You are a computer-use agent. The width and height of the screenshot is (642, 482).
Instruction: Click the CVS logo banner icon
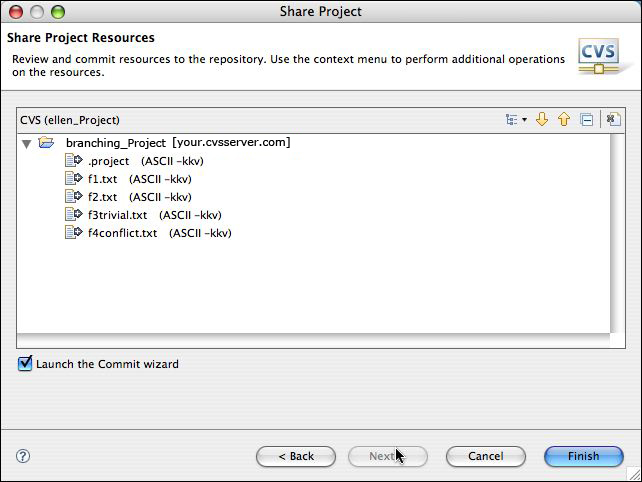click(x=598, y=55)
